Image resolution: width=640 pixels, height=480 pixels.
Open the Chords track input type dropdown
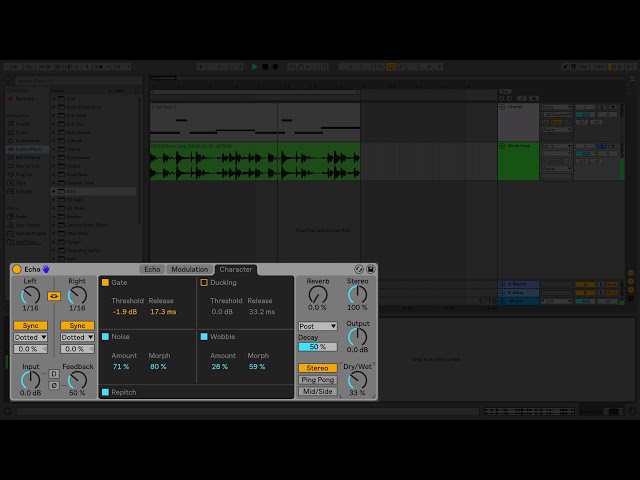(x=556, y=107)
